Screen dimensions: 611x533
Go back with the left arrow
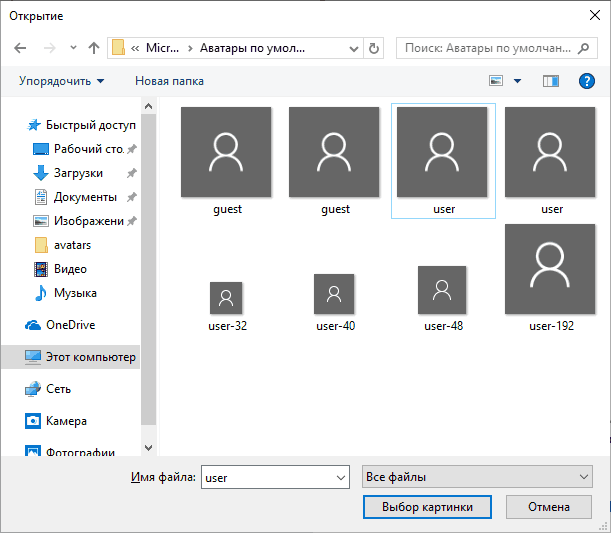pyautogui.click(x=20, y=48)
